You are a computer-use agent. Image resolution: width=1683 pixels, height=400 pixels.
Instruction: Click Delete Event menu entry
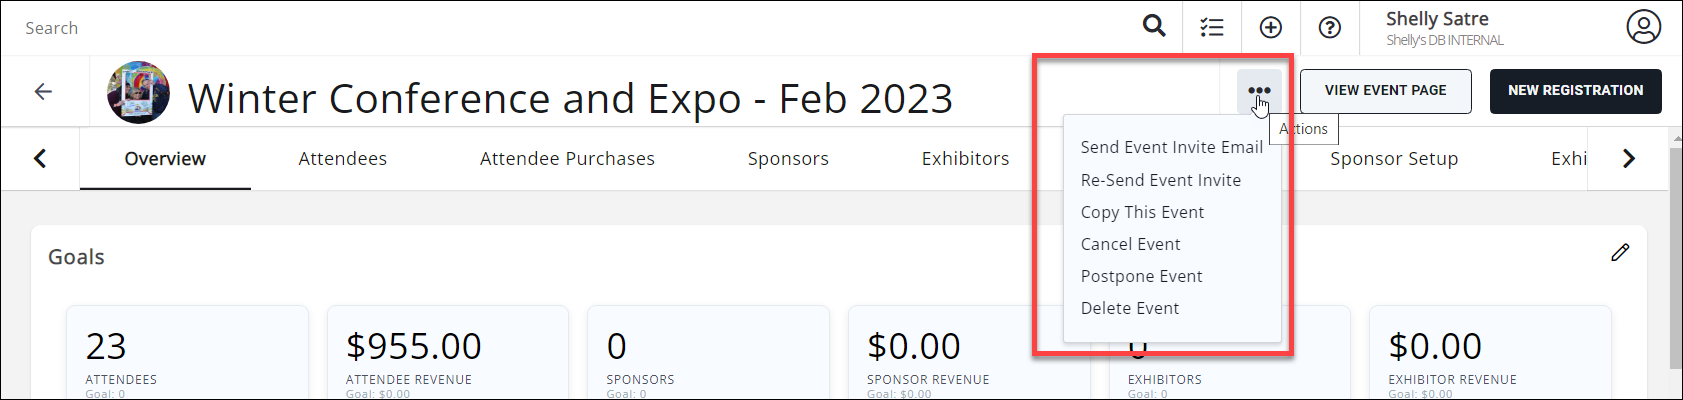1130,308
